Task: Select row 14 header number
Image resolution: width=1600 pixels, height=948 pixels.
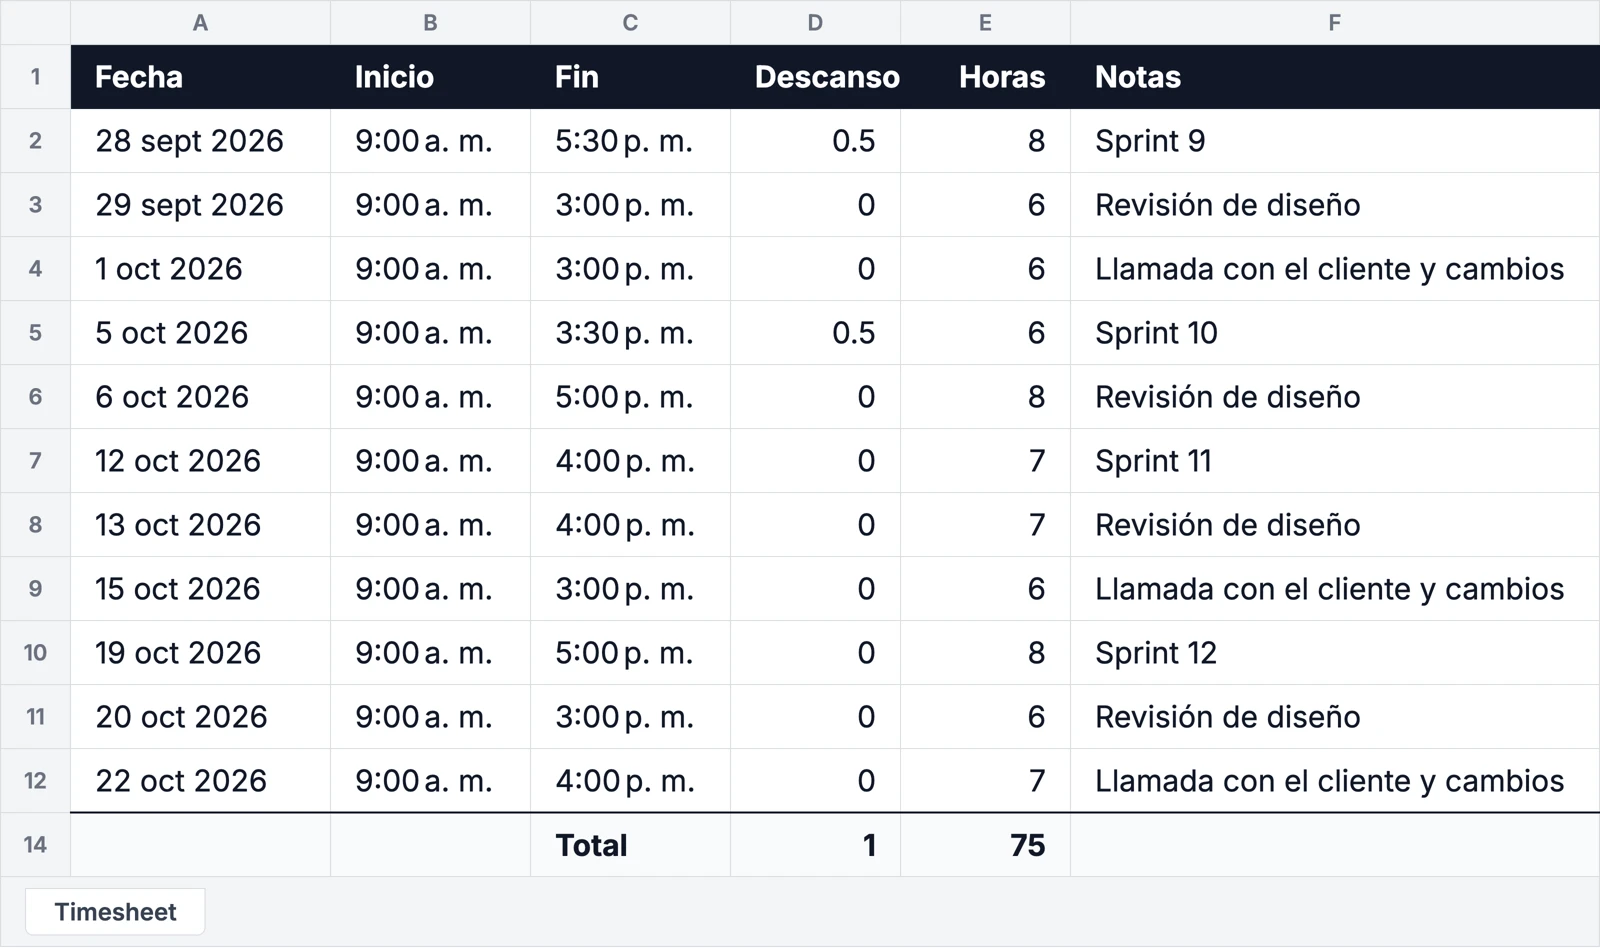Action: click(35, 845)
